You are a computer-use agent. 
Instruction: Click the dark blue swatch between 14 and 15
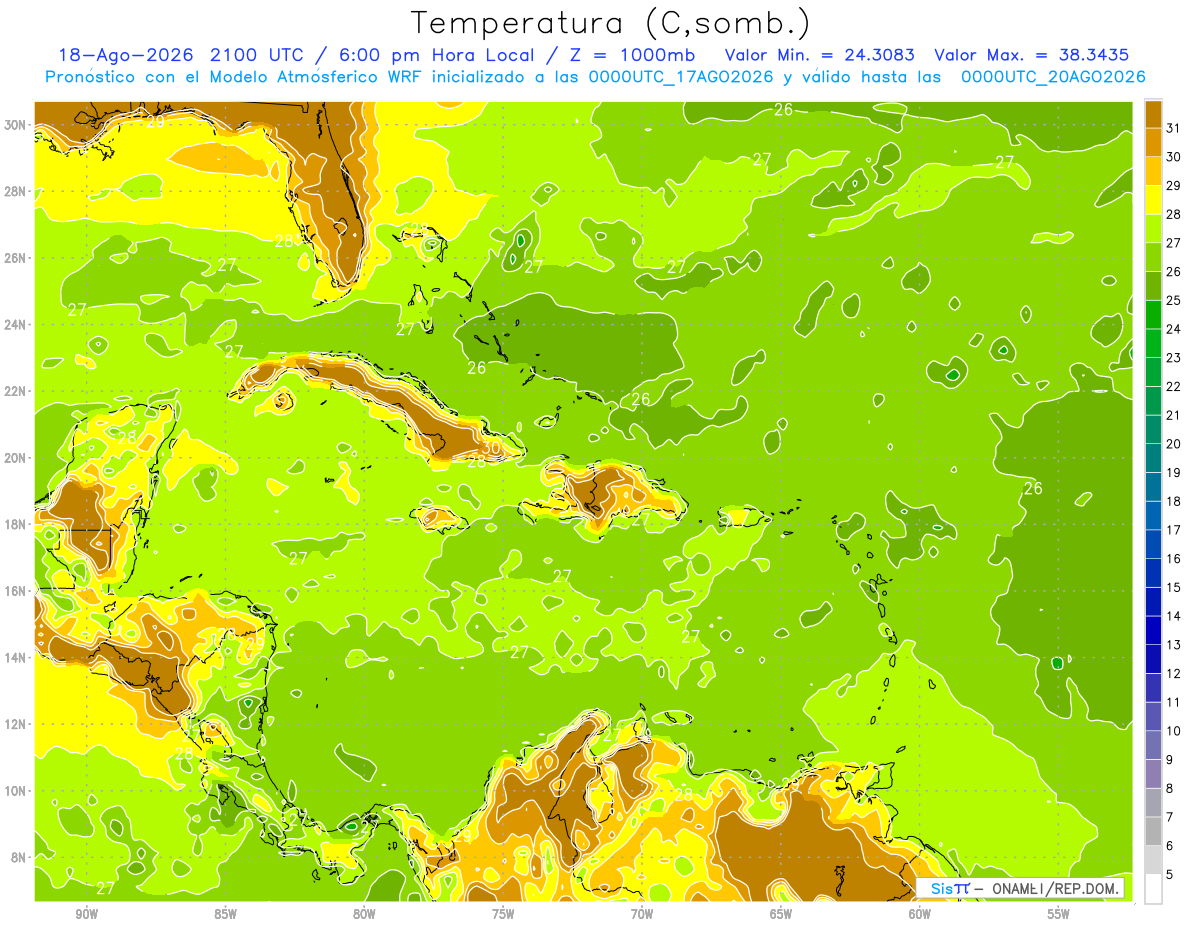[x=1153, y=602]
